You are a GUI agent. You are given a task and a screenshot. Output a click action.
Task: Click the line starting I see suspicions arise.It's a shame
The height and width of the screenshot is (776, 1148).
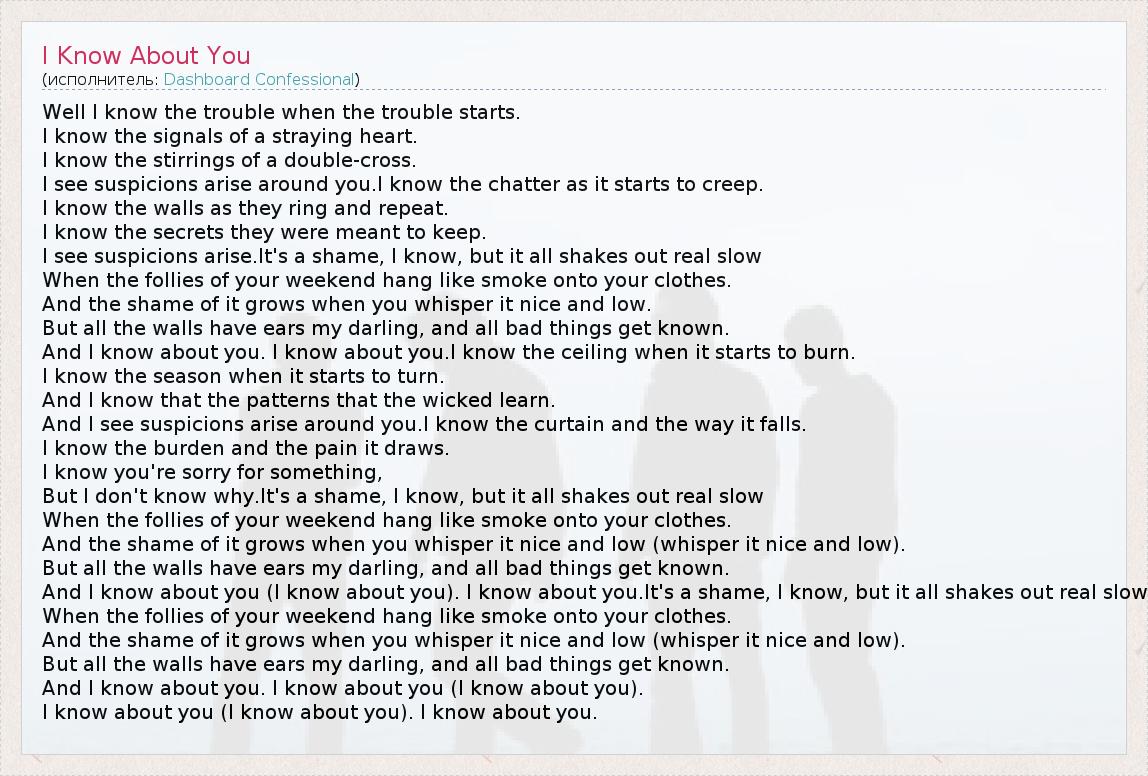click(401, 256)
